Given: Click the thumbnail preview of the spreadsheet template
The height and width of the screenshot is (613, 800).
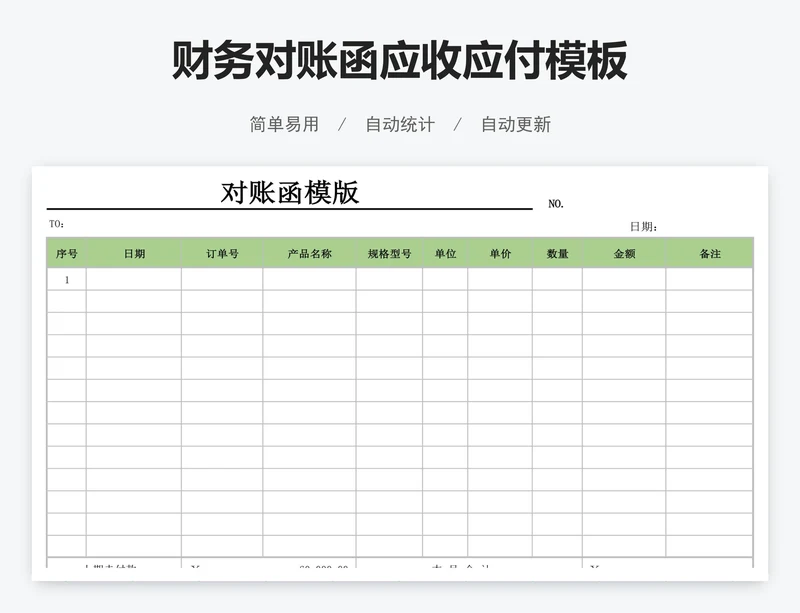Looking at the screenshot, I should tap(400, 373).
